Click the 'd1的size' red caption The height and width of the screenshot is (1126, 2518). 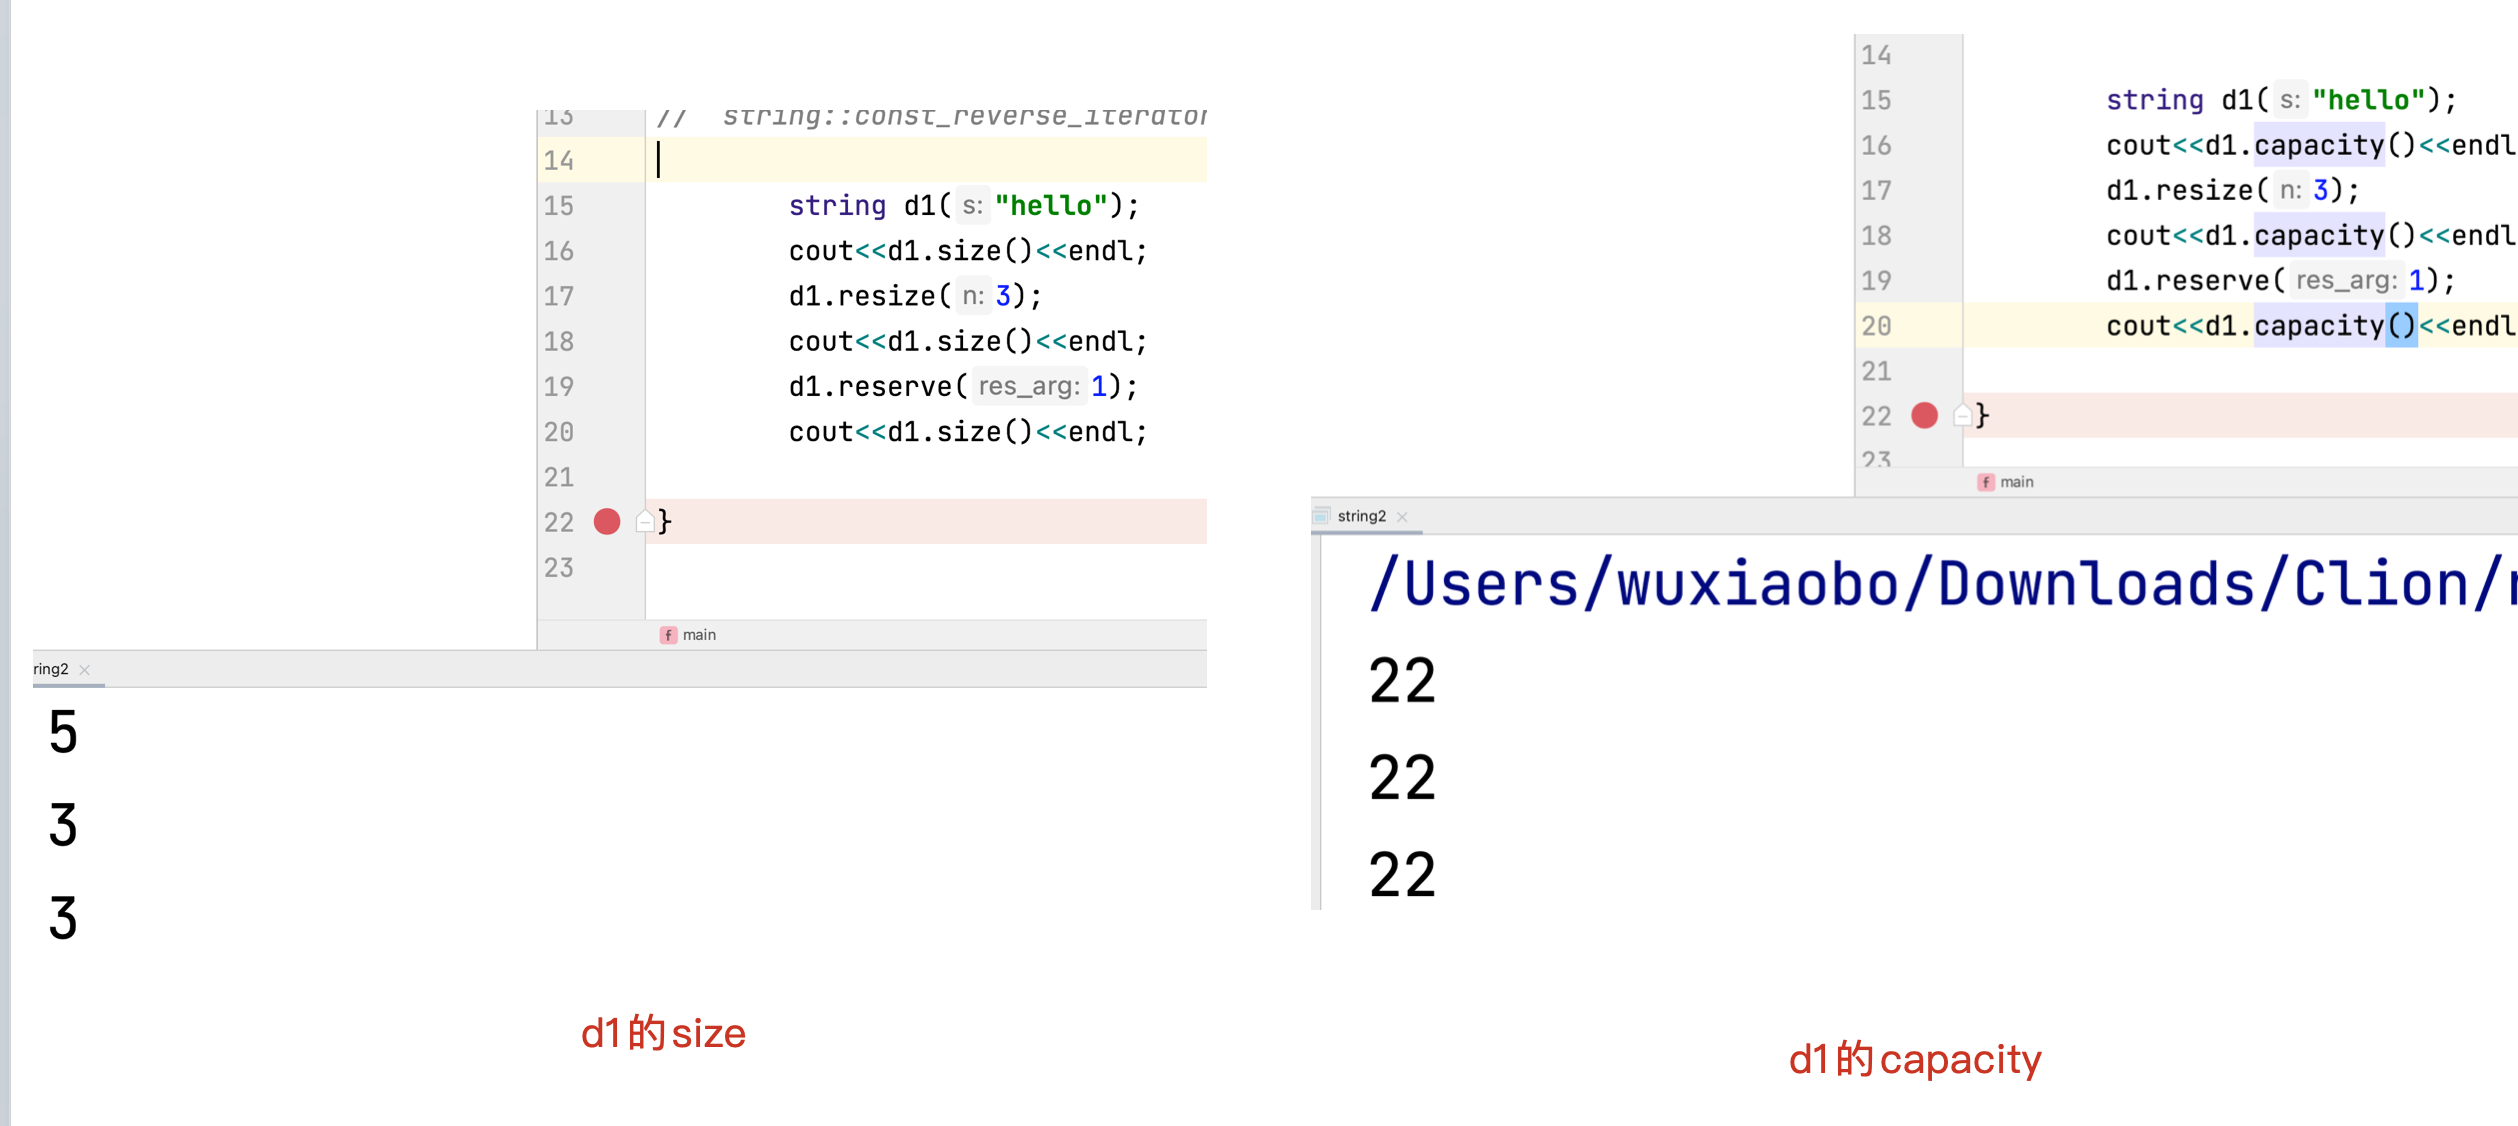point(663,1033)
